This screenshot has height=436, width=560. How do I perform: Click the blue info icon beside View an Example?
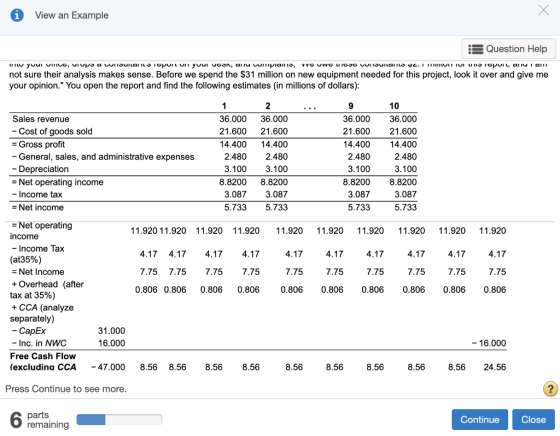tap(17, 15)
